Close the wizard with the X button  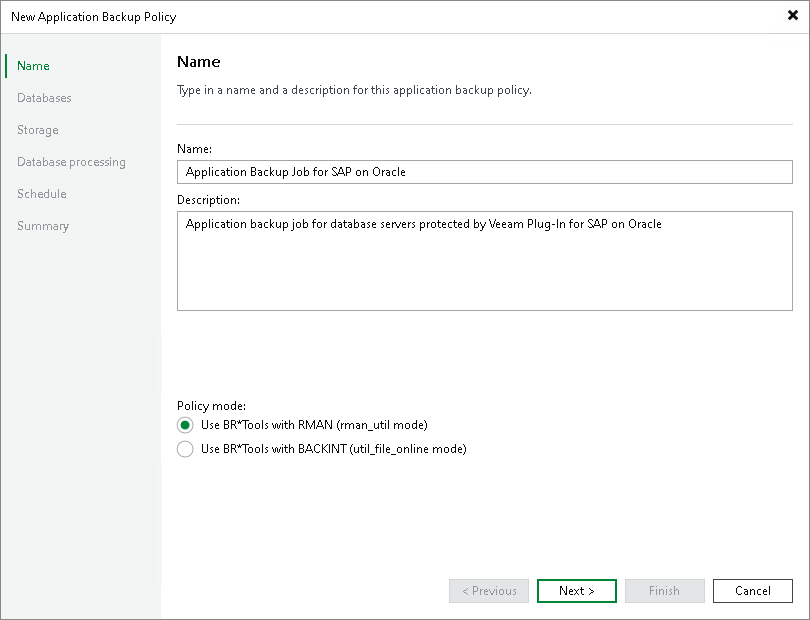793,16
